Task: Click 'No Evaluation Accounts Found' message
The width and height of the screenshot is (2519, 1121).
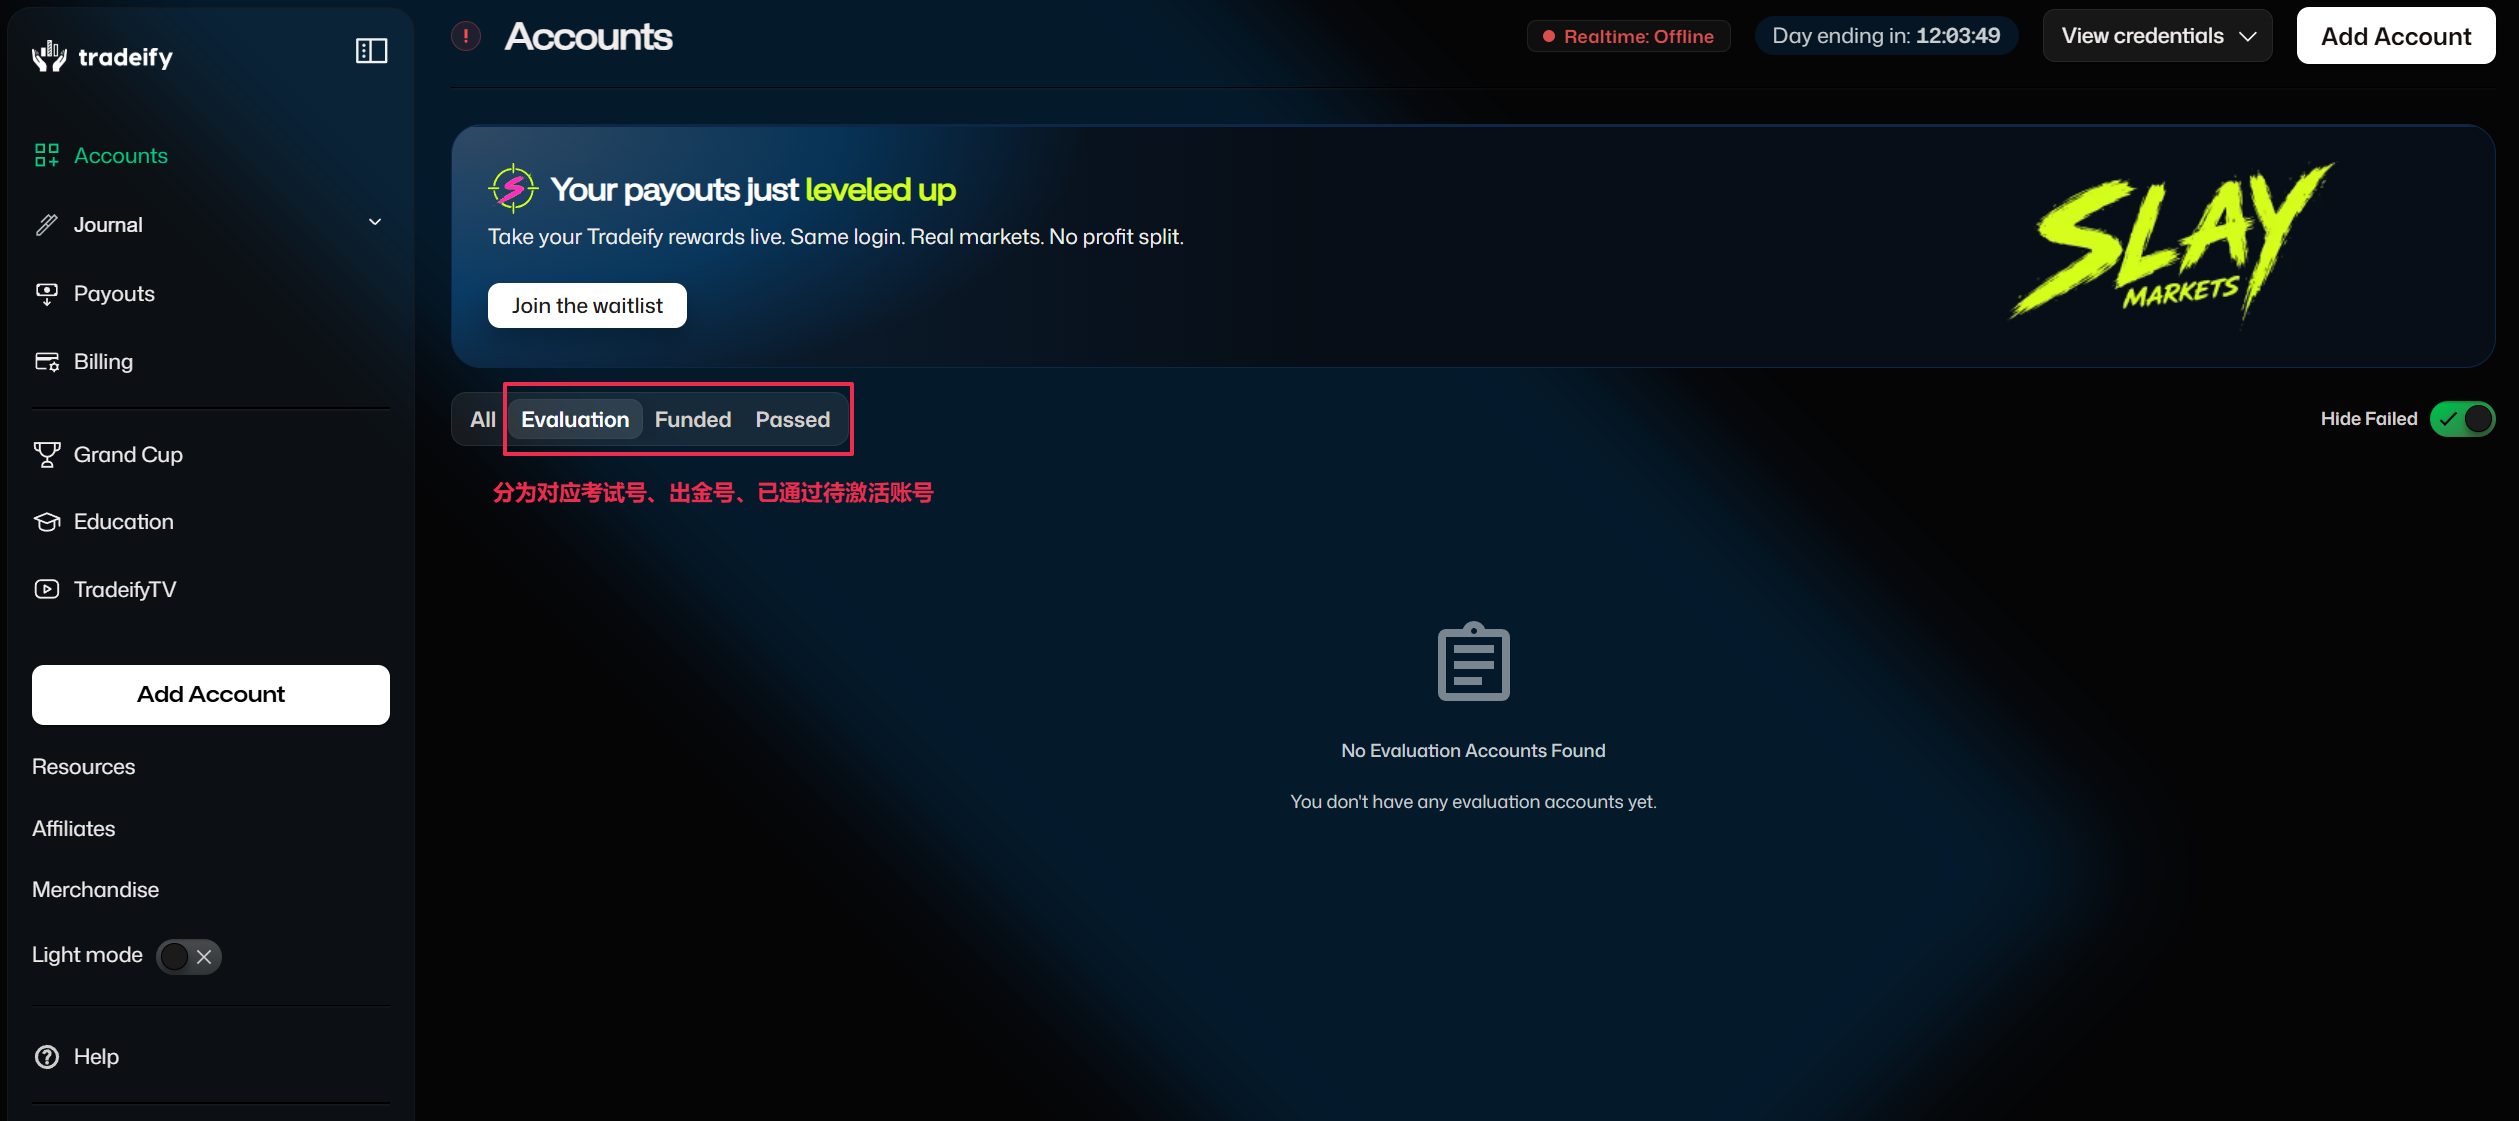Action: pyautogui.click(x=1473, y=751)
